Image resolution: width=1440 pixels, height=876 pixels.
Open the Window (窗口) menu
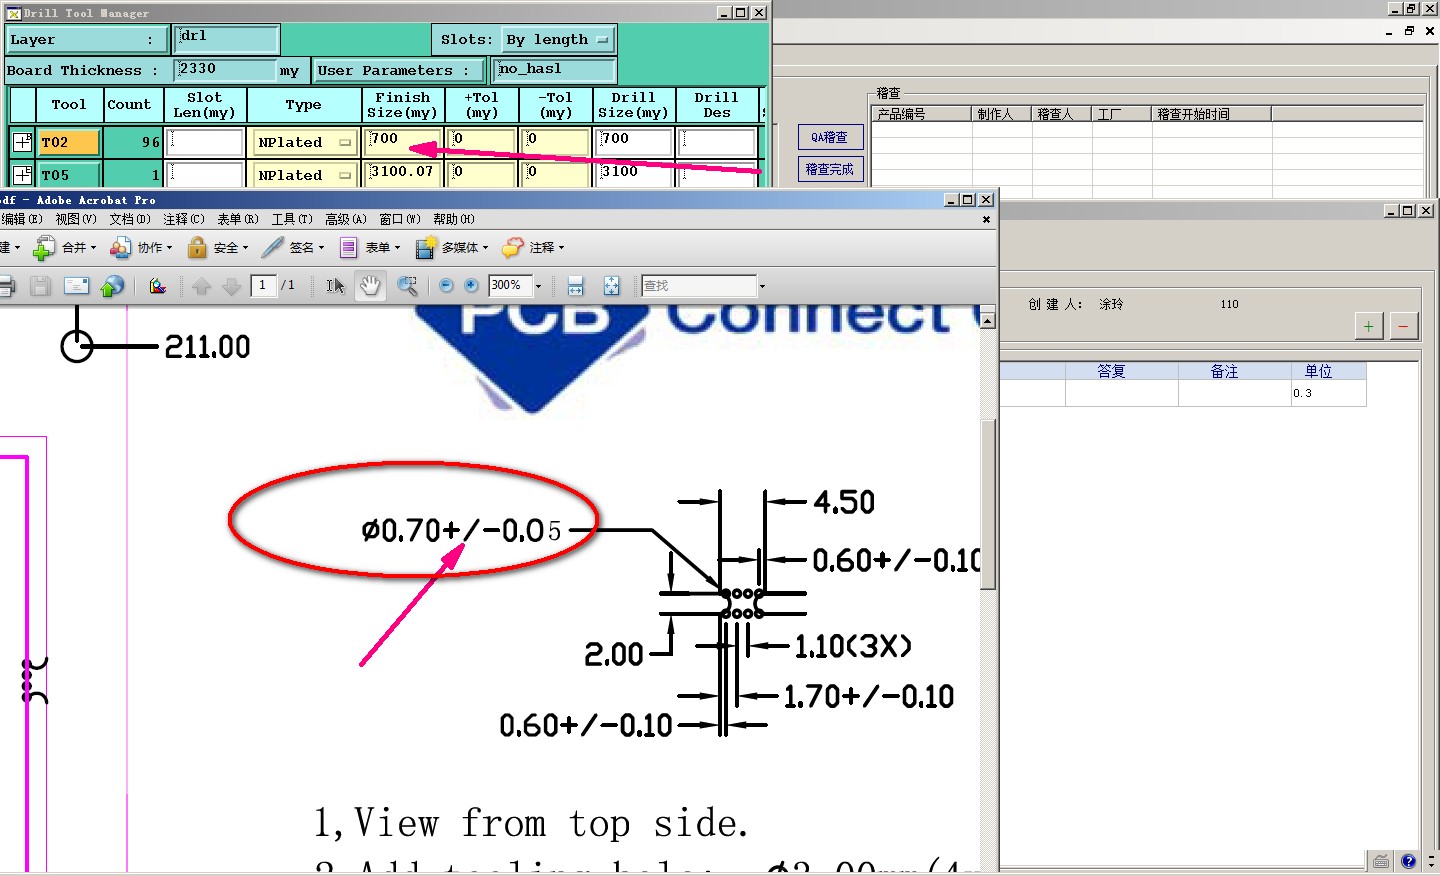tap(400, 219)
